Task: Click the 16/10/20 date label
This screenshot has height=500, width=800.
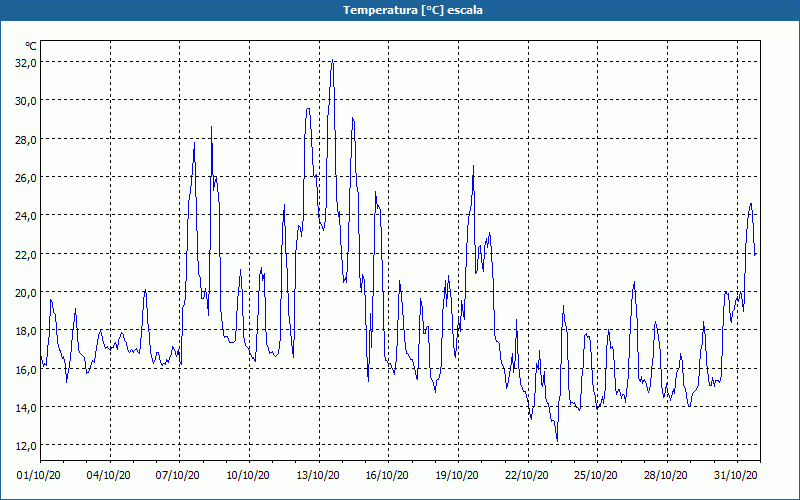Action: [x=387, y=475]
